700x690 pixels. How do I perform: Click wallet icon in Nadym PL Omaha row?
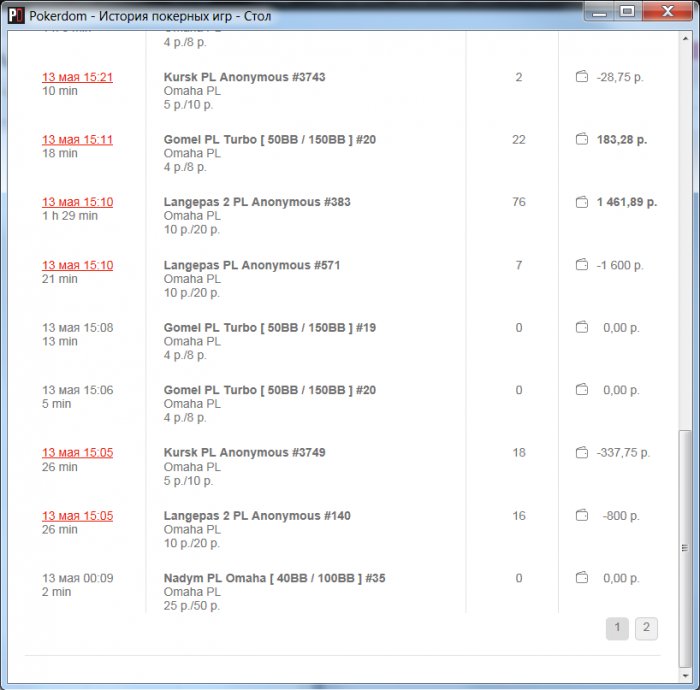pos(582,578)
